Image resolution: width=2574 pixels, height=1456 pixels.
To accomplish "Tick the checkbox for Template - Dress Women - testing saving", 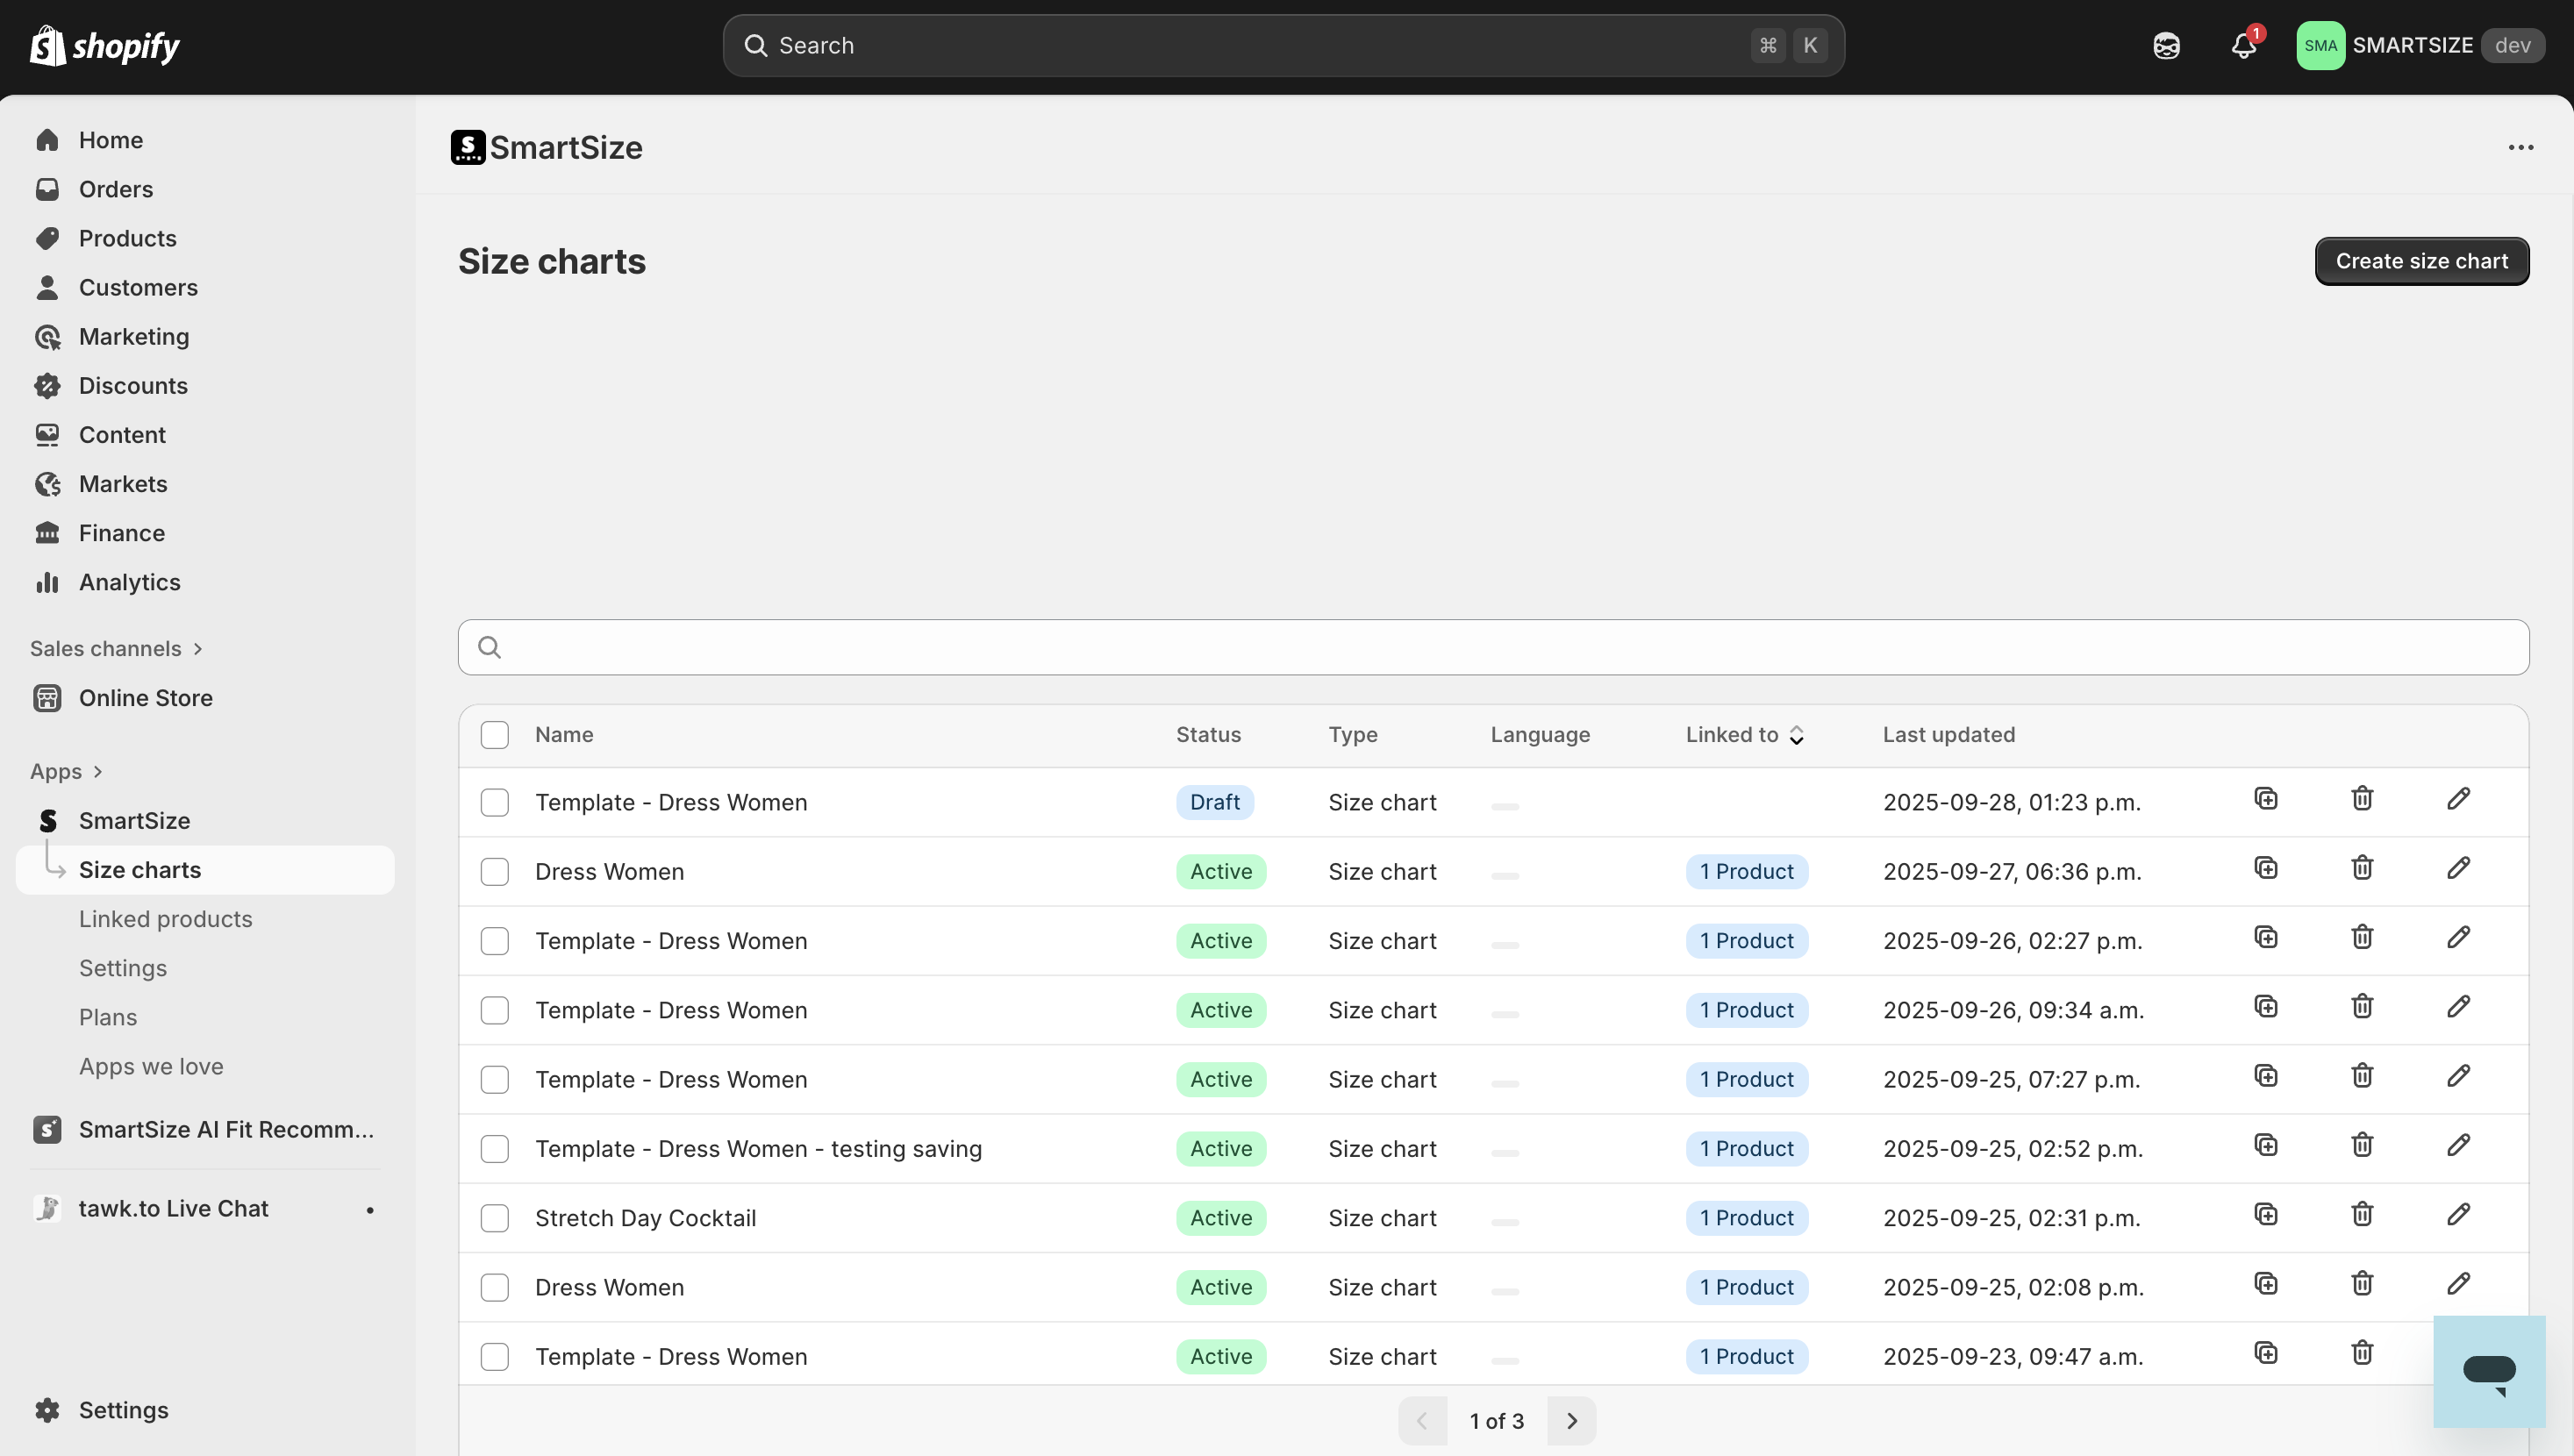I will click(495, 1149).
